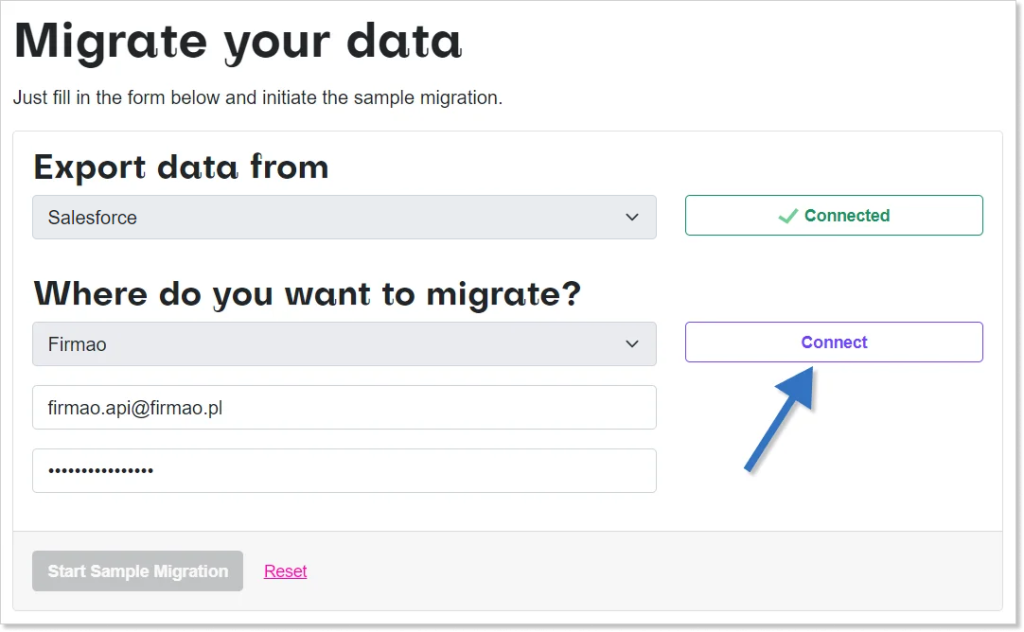
Task: Select the 'Firmao' value text in dropdown
Action: [x=77, y=344]
